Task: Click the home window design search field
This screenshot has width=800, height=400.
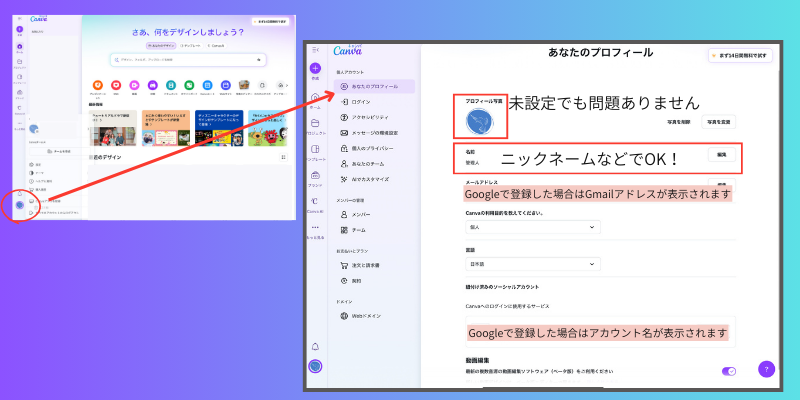Action: 188,60
